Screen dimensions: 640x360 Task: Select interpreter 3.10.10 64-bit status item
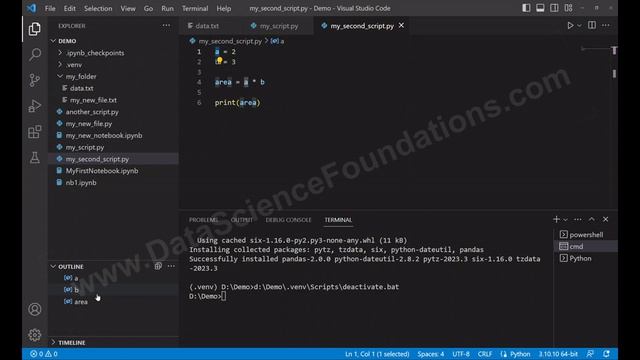pos(558,354)
